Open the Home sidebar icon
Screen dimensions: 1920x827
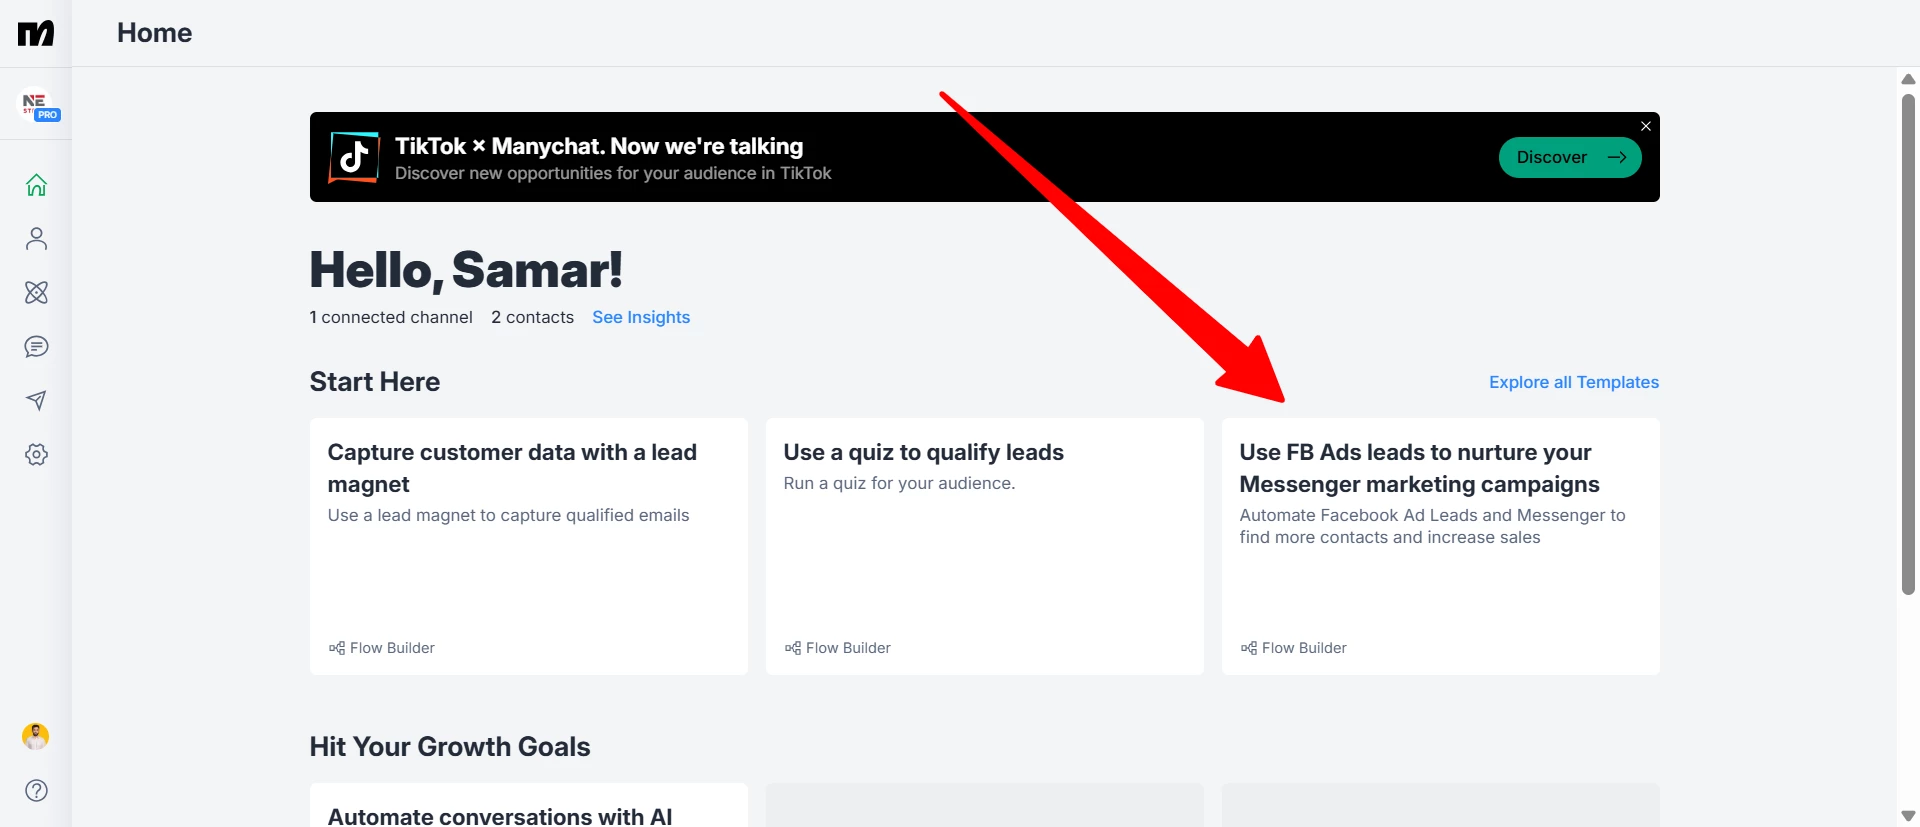(36, 185)
